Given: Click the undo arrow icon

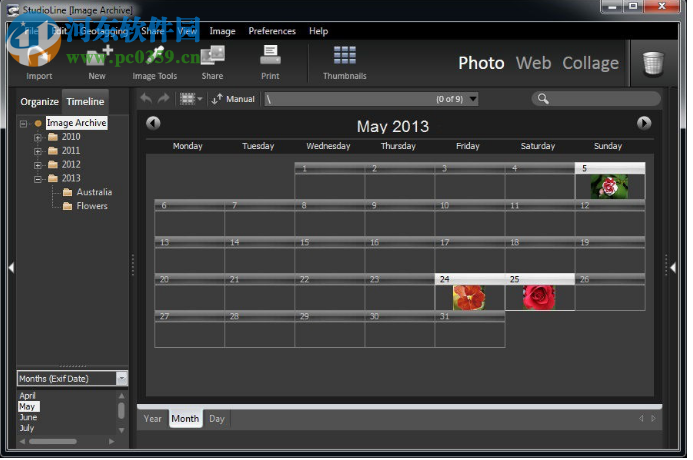Looking at the screenshot, I should tap(146, 99).
